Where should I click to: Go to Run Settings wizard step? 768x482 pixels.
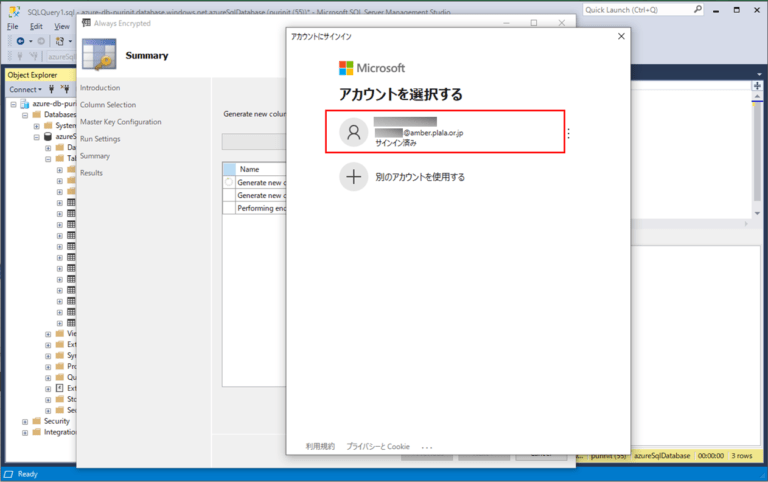[x=100, y=139]
